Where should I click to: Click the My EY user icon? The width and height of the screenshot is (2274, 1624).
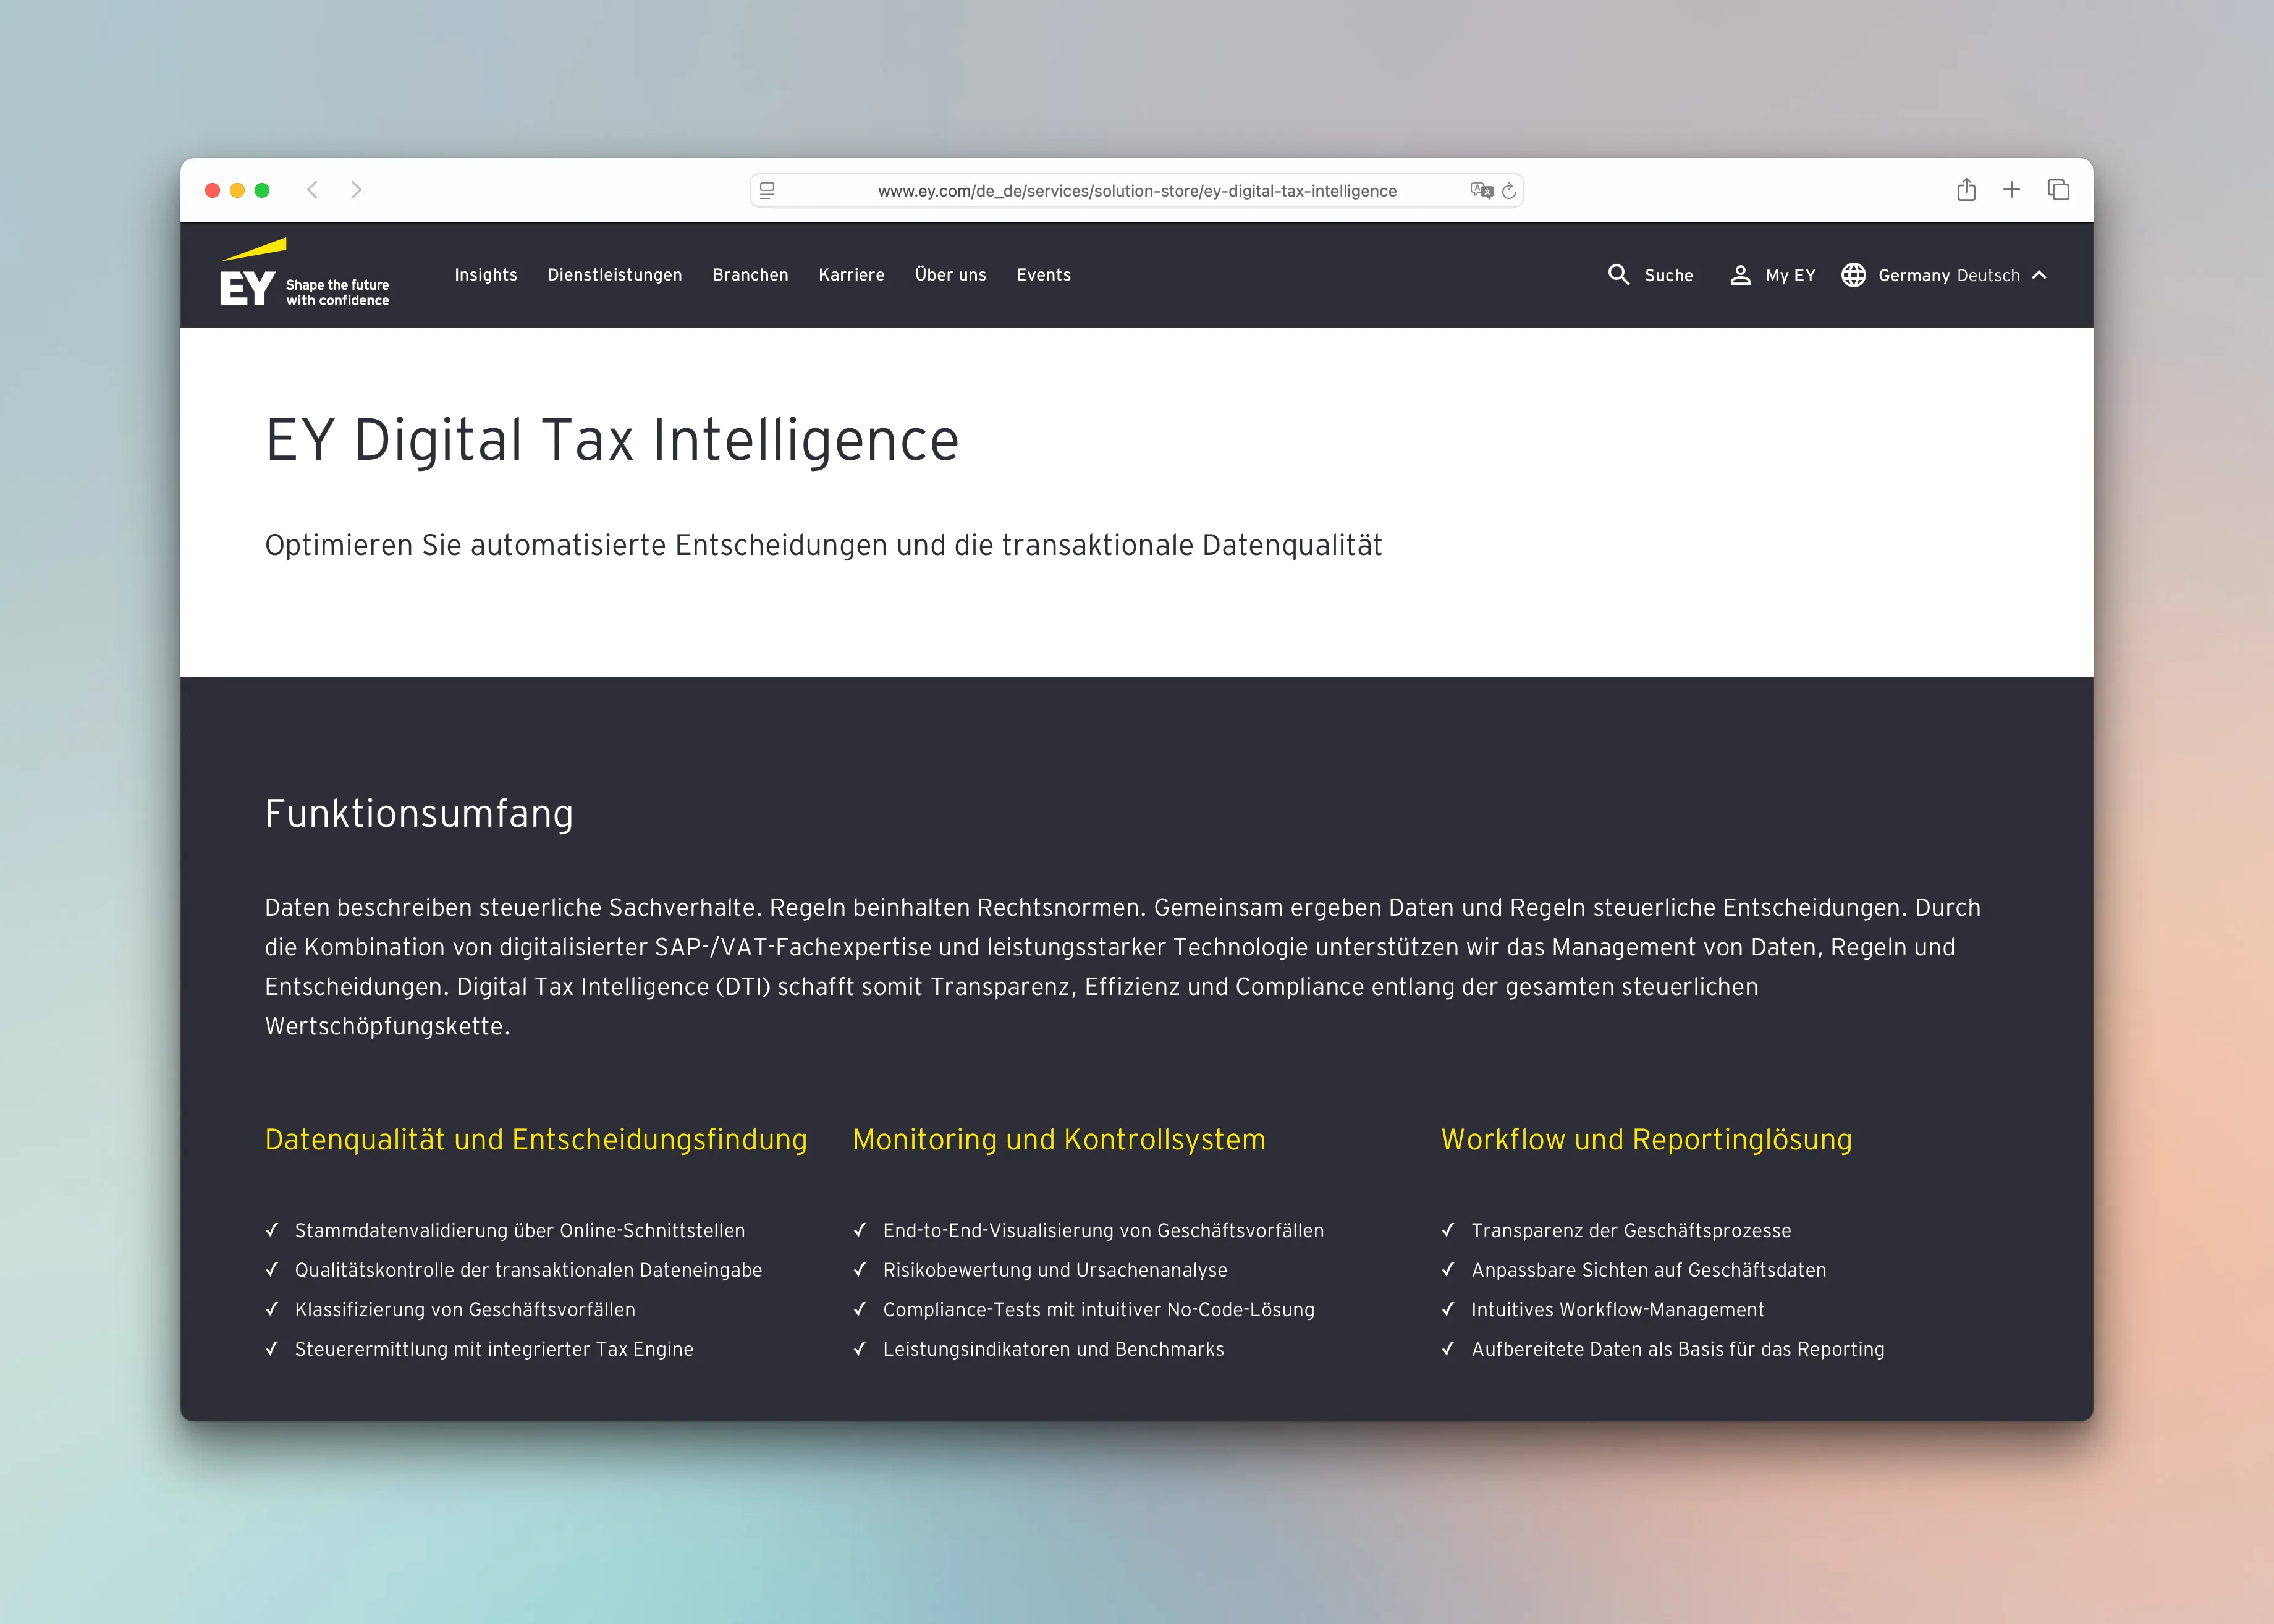[x=1740, y=275]
